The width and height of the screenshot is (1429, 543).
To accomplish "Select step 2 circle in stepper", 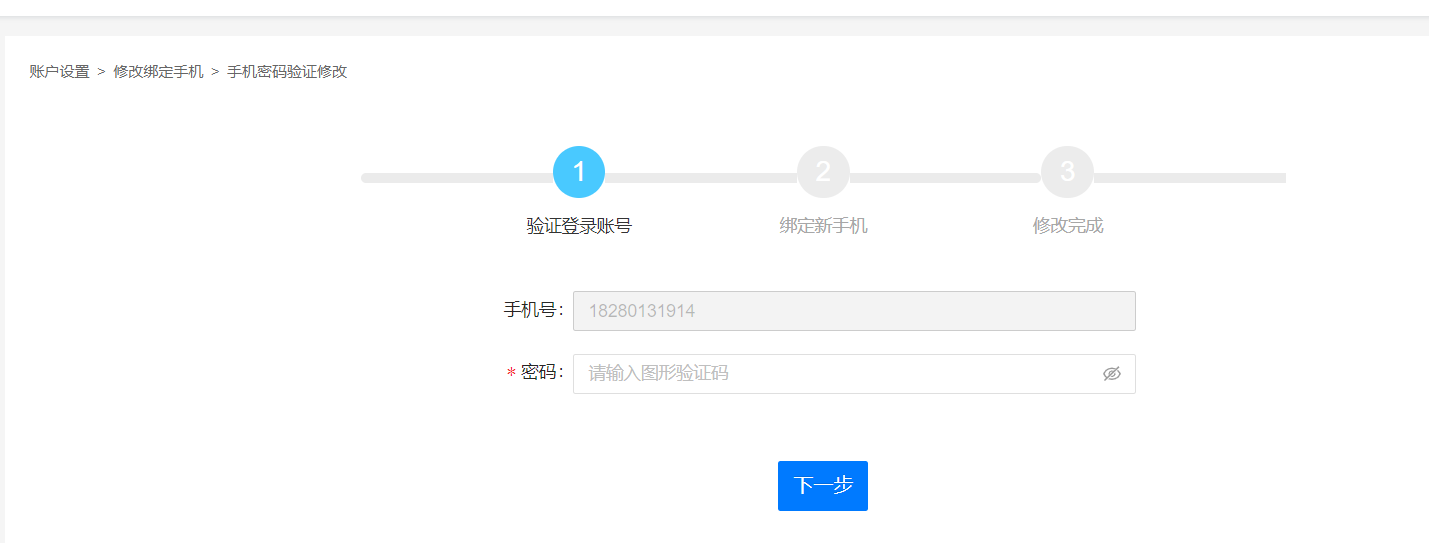I will click(823, 172).
